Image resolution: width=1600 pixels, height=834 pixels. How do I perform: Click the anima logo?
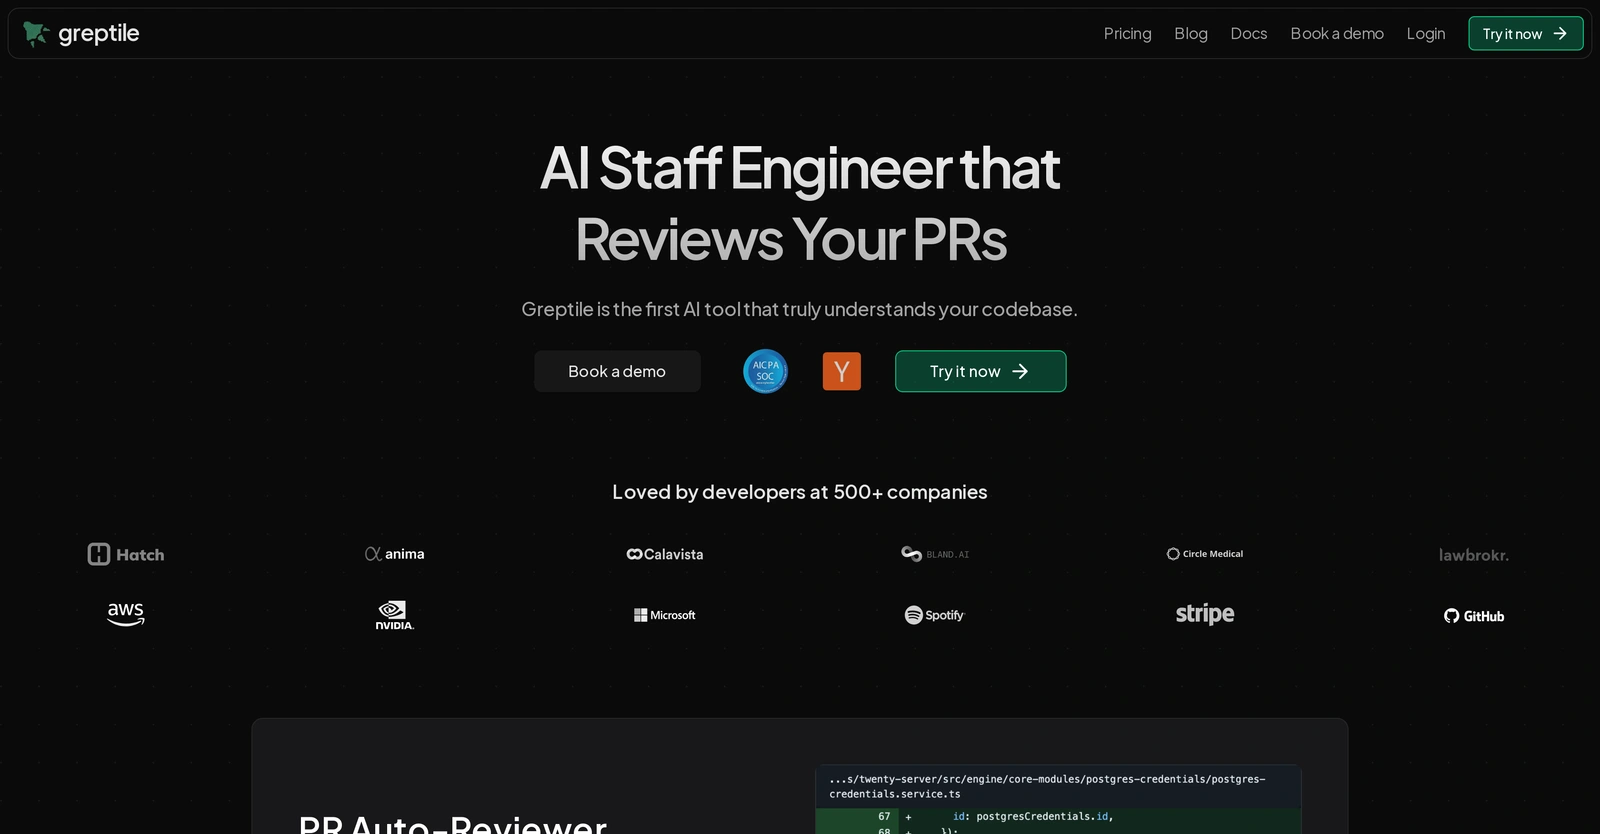[395, 554]
